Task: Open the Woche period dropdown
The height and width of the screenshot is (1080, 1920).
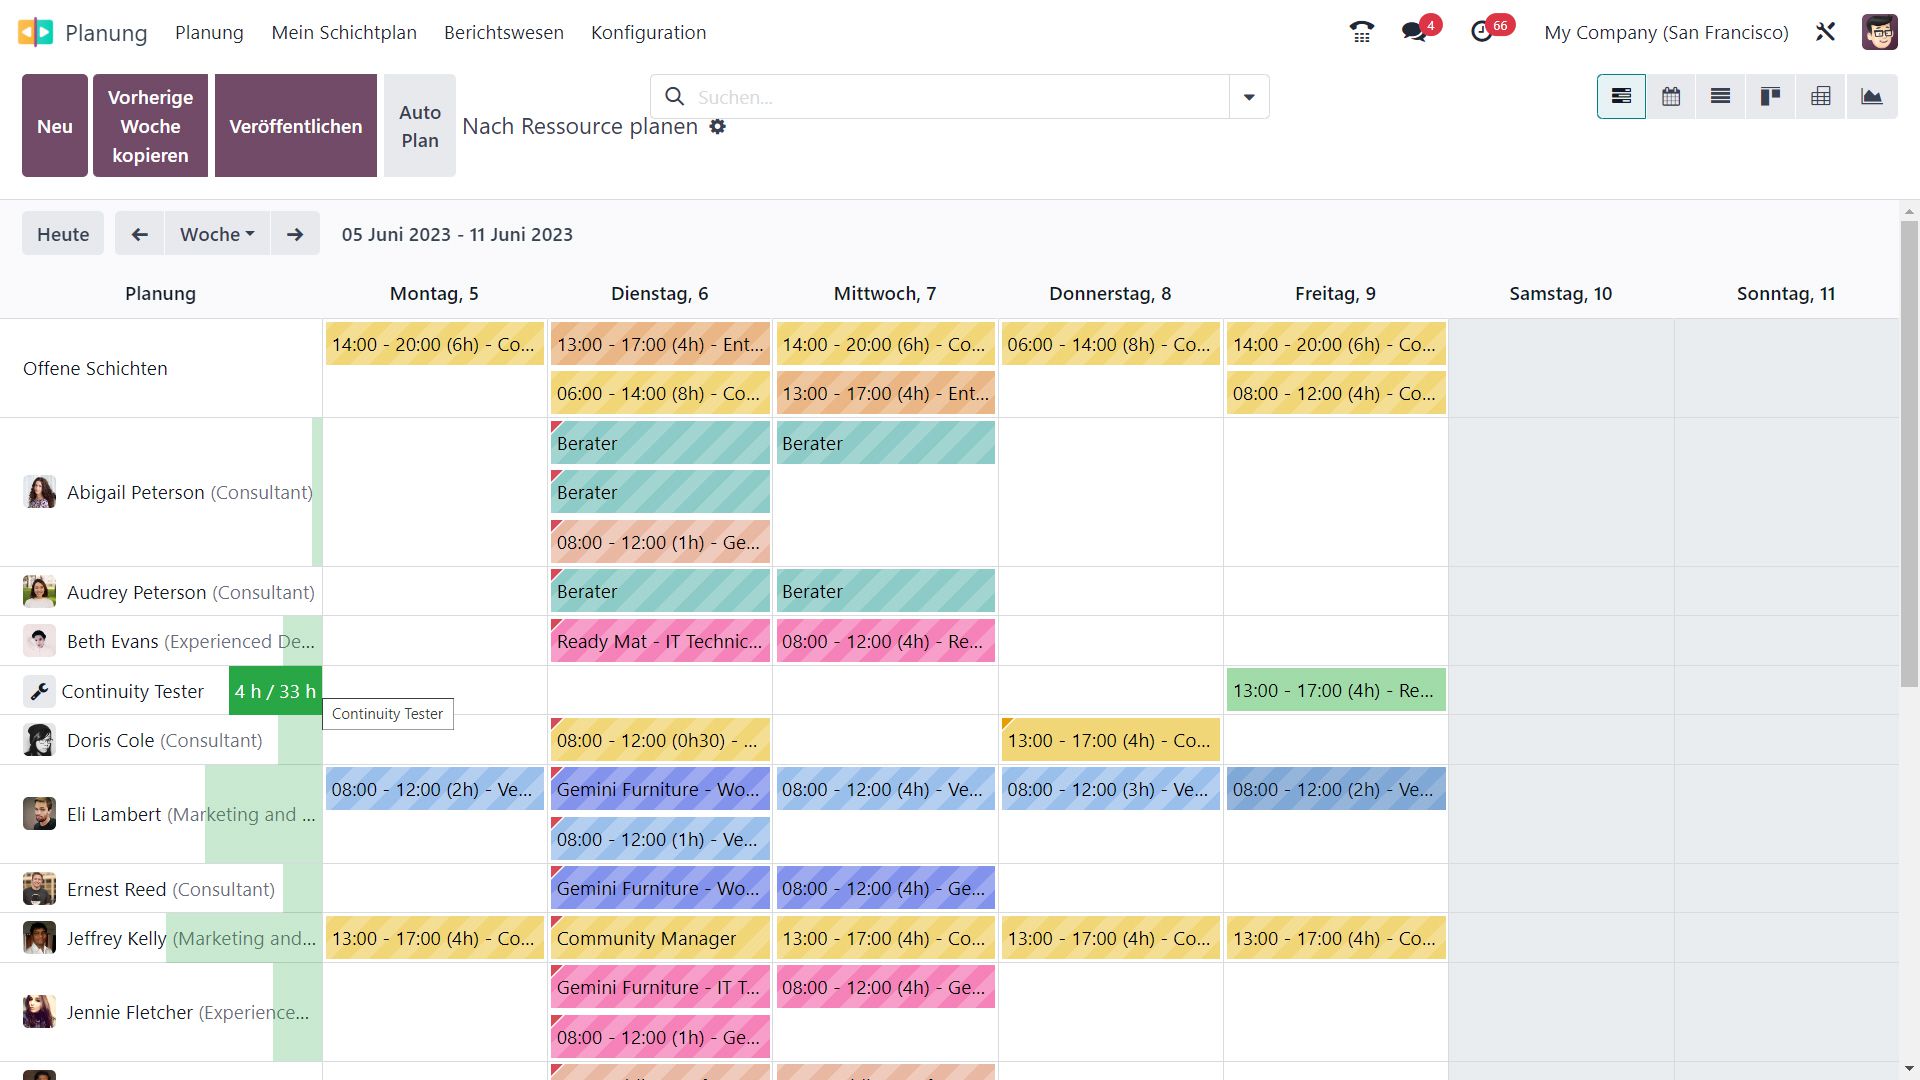Action: [217, 234]
